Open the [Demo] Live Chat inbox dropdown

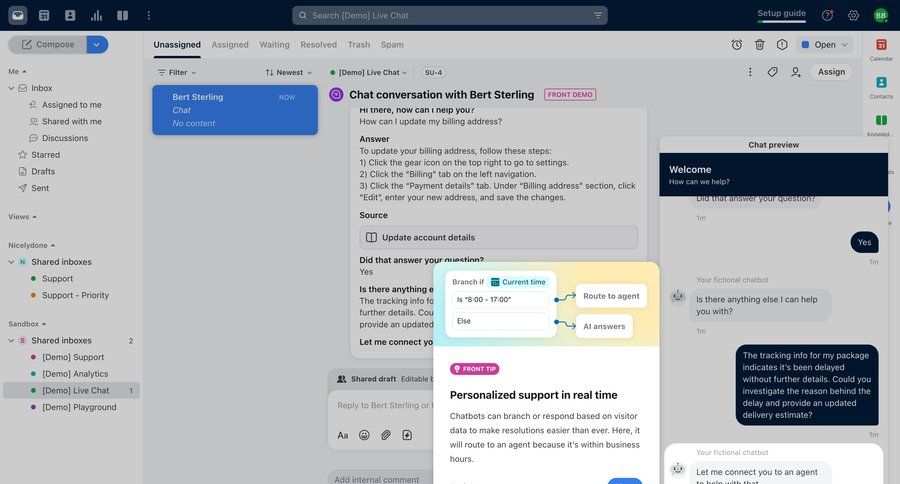point(368,72)
